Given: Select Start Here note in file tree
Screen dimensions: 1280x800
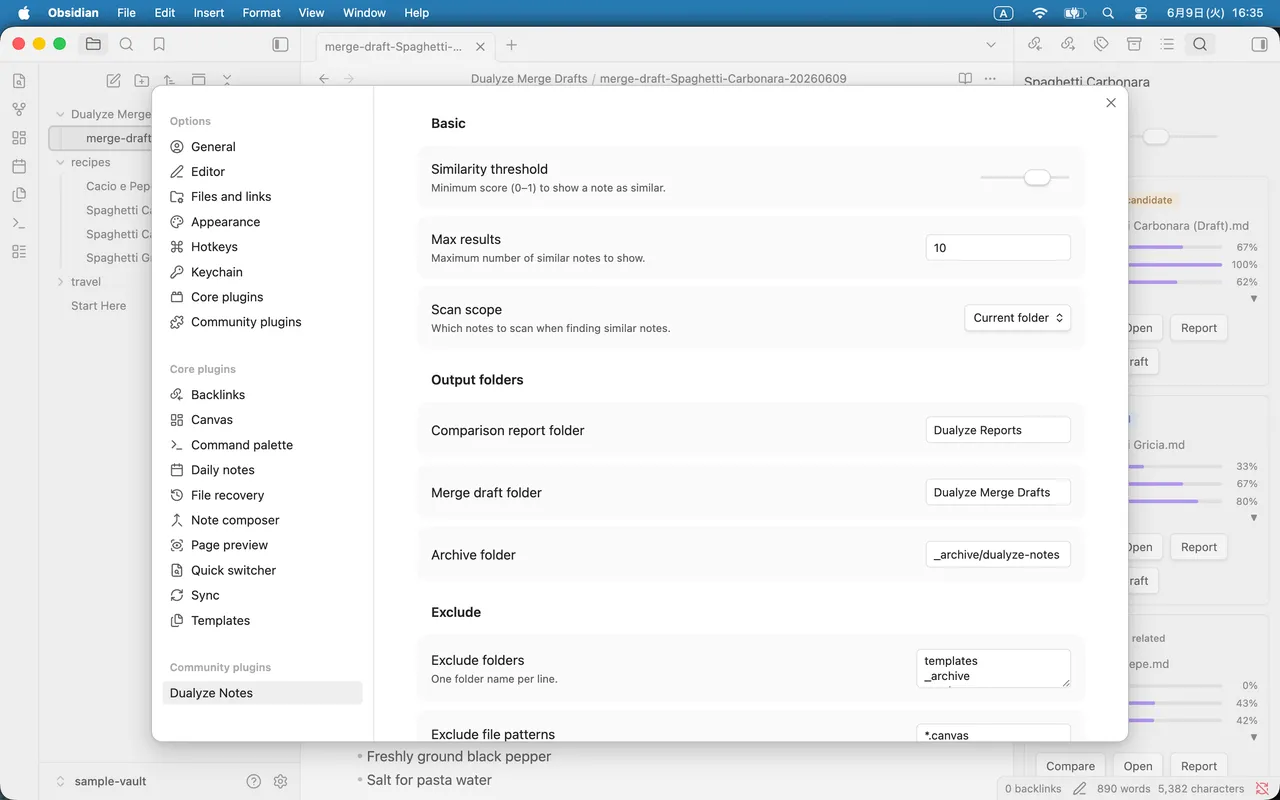Looking at the screenshot, I should [98, 306].
